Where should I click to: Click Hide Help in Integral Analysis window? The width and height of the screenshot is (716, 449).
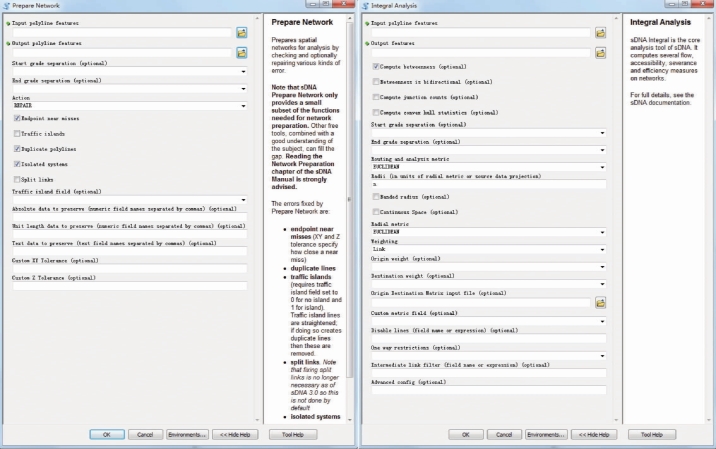click(x=594, y=434)
